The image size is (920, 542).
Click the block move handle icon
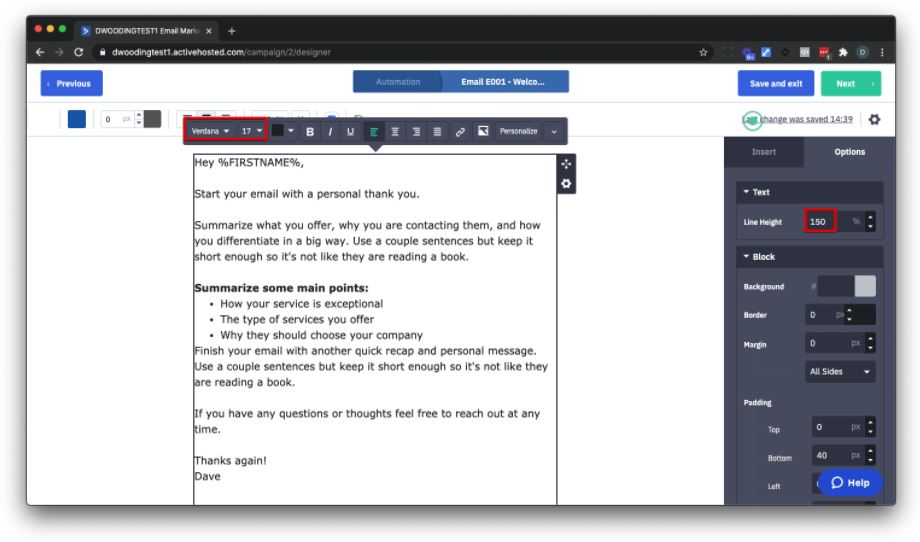tap(566, 164)
